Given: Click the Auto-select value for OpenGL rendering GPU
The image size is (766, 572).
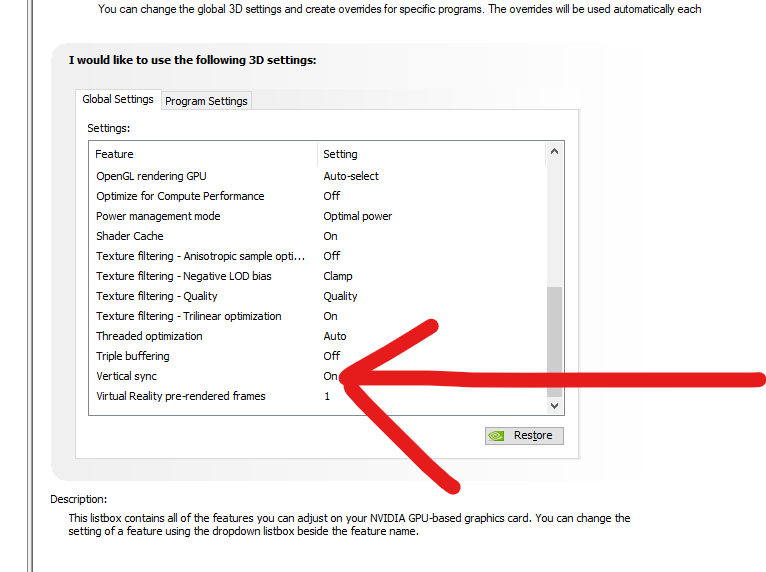Looking at the screenshot, I should 351,176.
